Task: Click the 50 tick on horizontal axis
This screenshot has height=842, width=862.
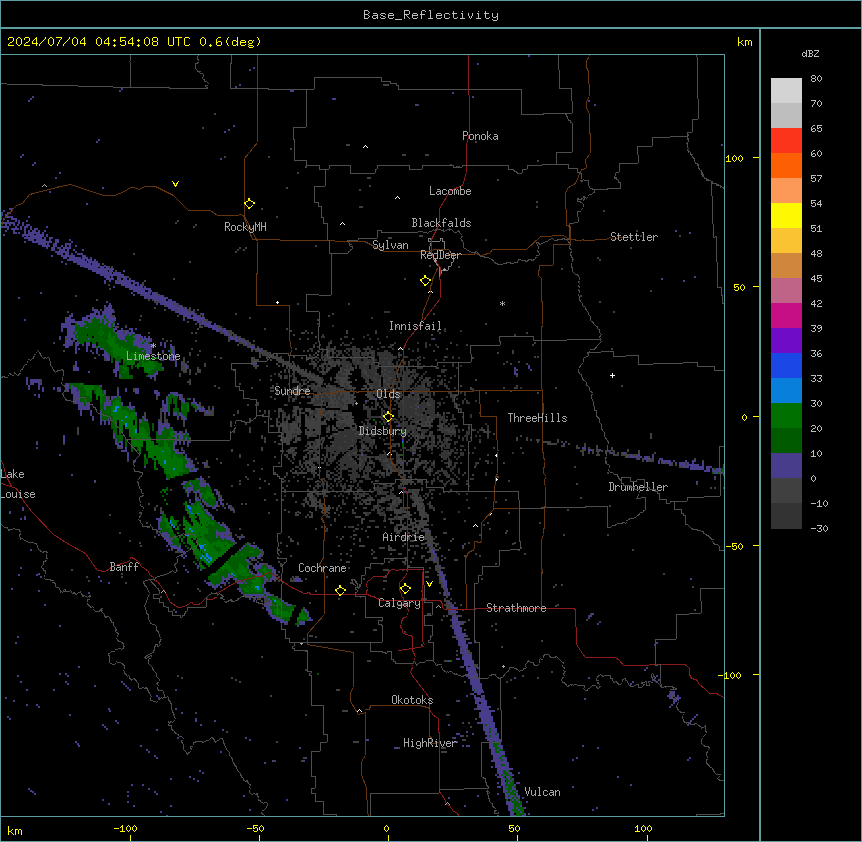Action: (515, 828)
